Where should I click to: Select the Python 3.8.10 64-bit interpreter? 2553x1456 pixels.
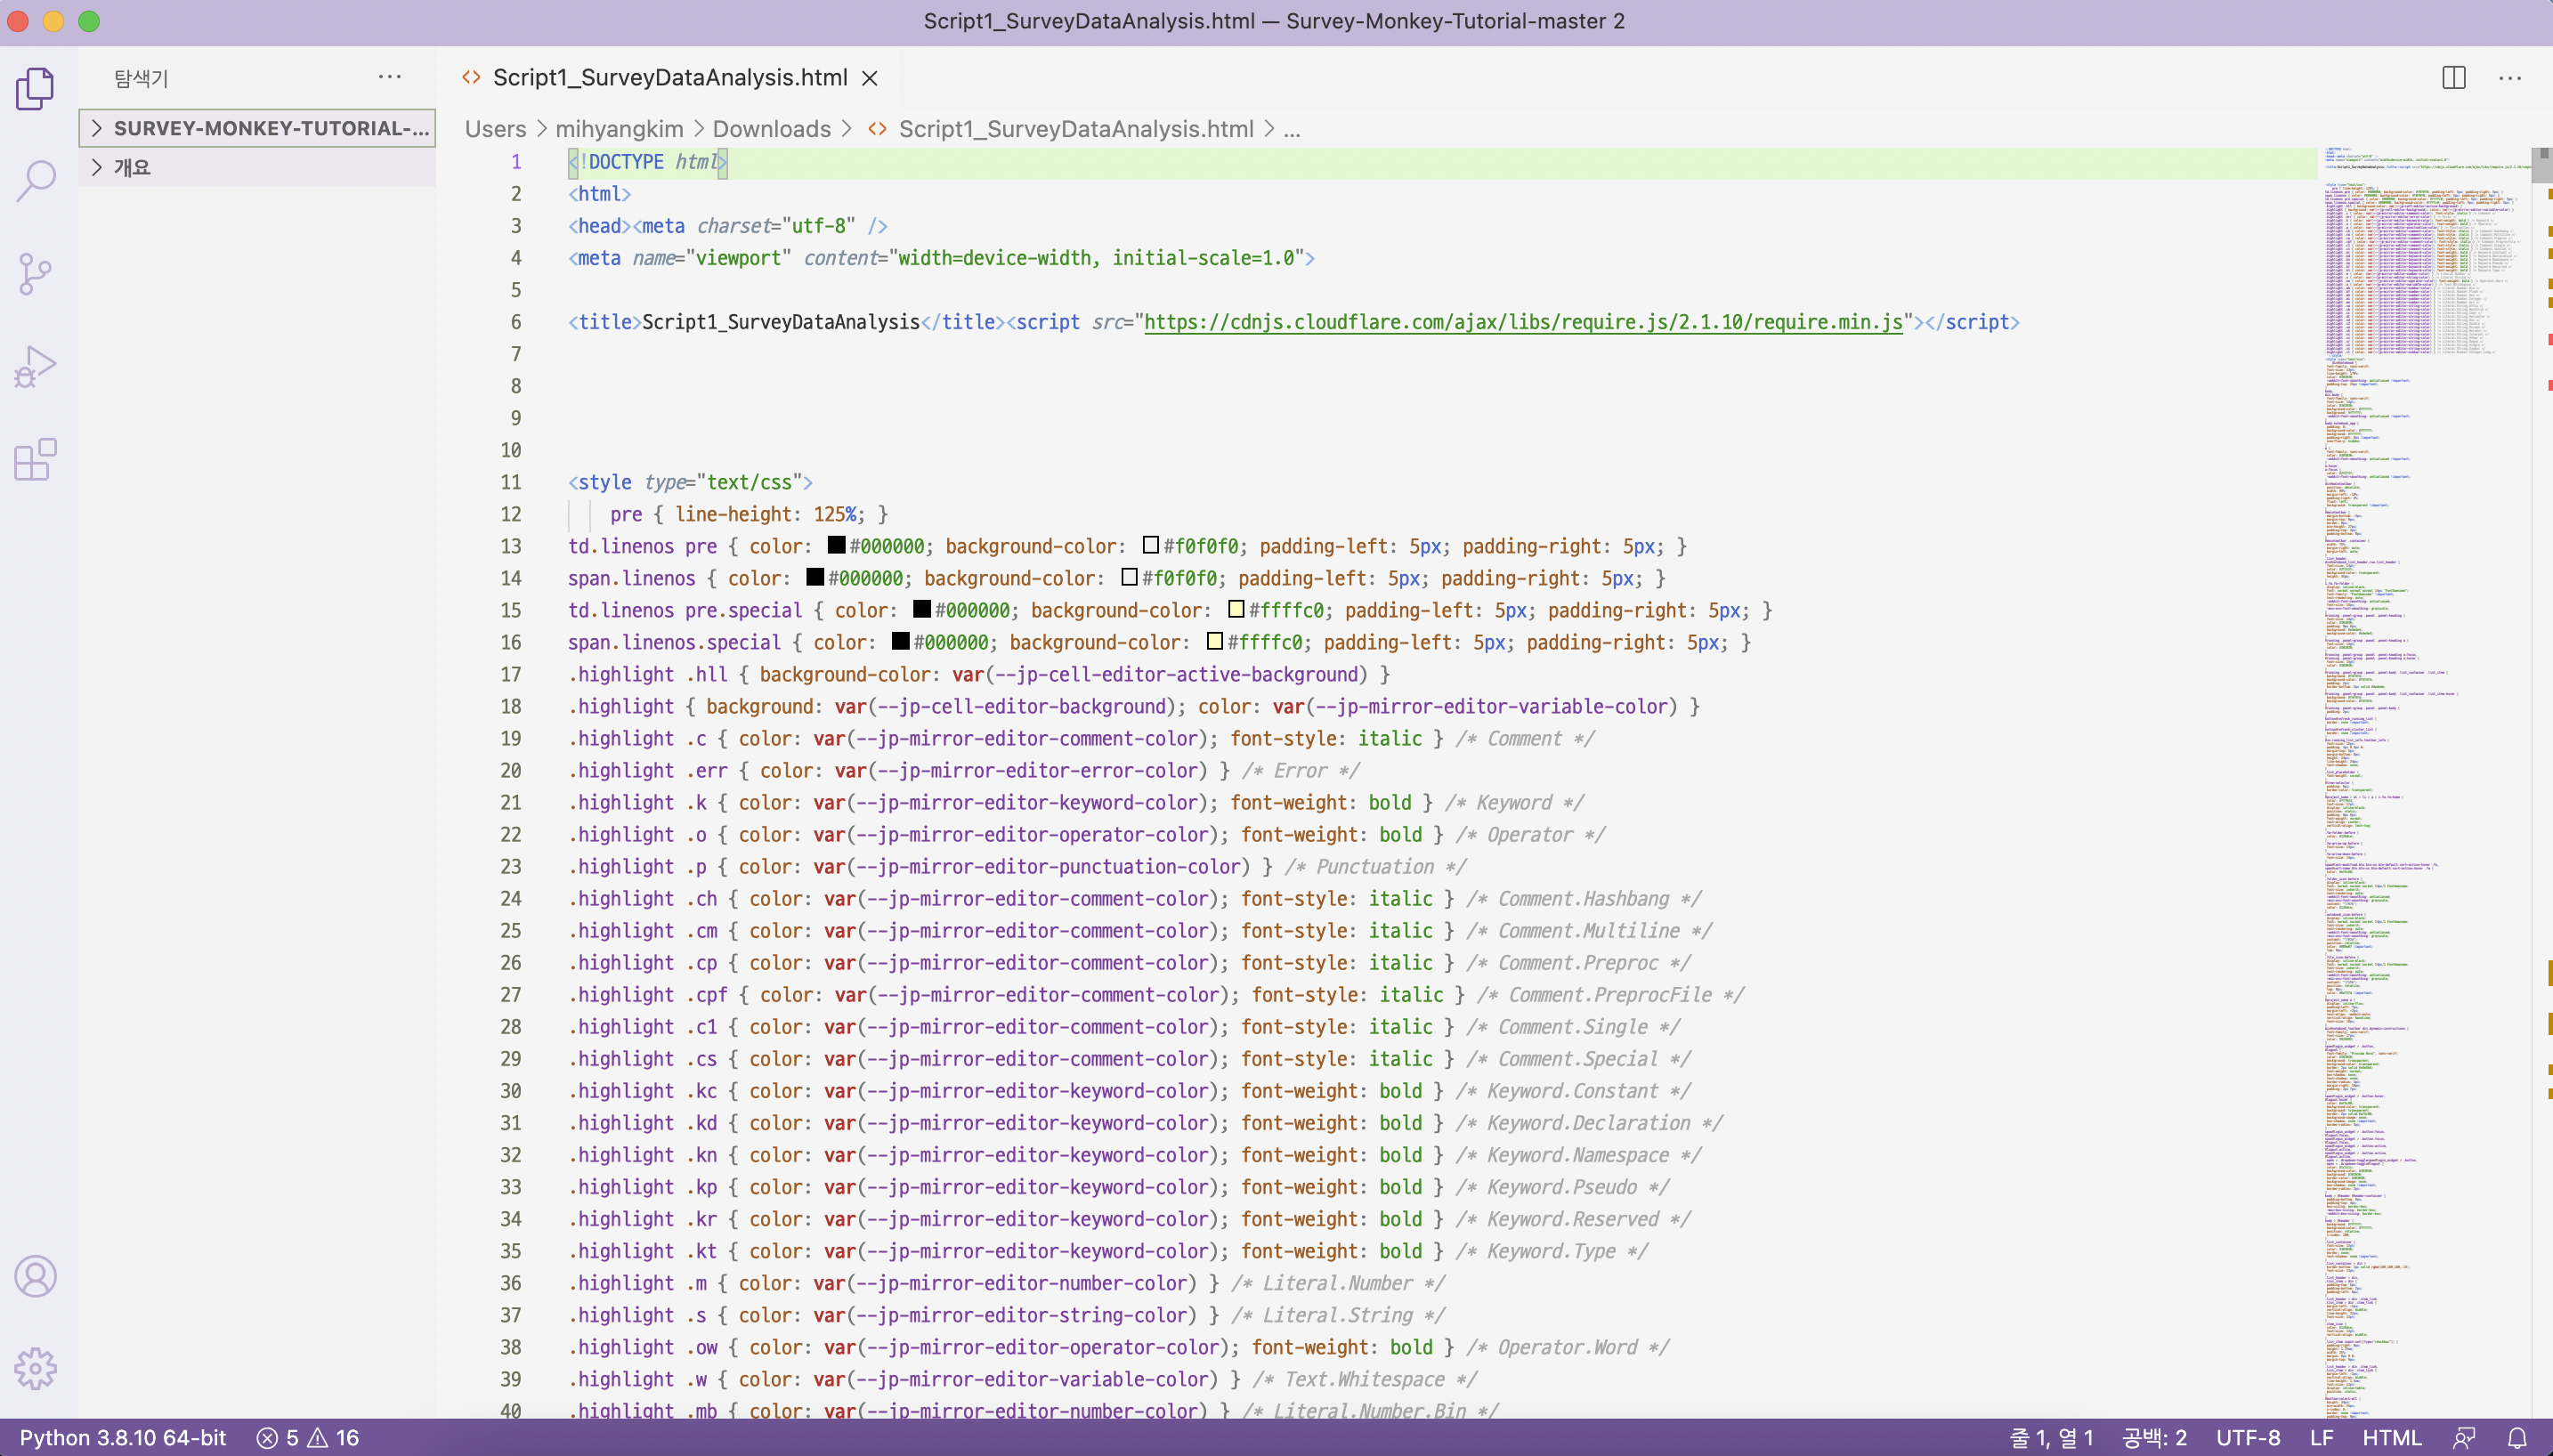[120, 1437]
